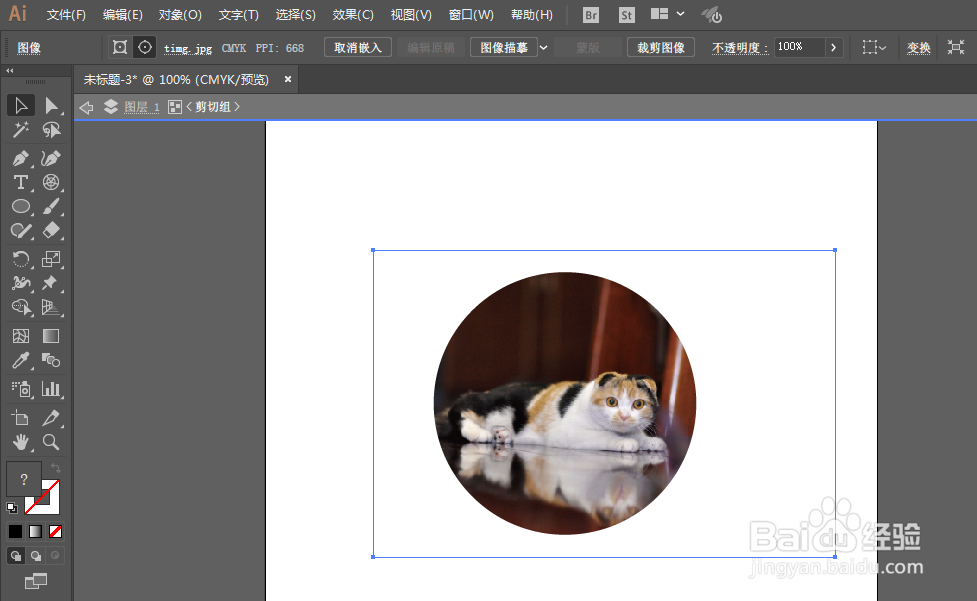Open Adobe Stock via St icon
The image size is (977, 601).
(627, 15)
